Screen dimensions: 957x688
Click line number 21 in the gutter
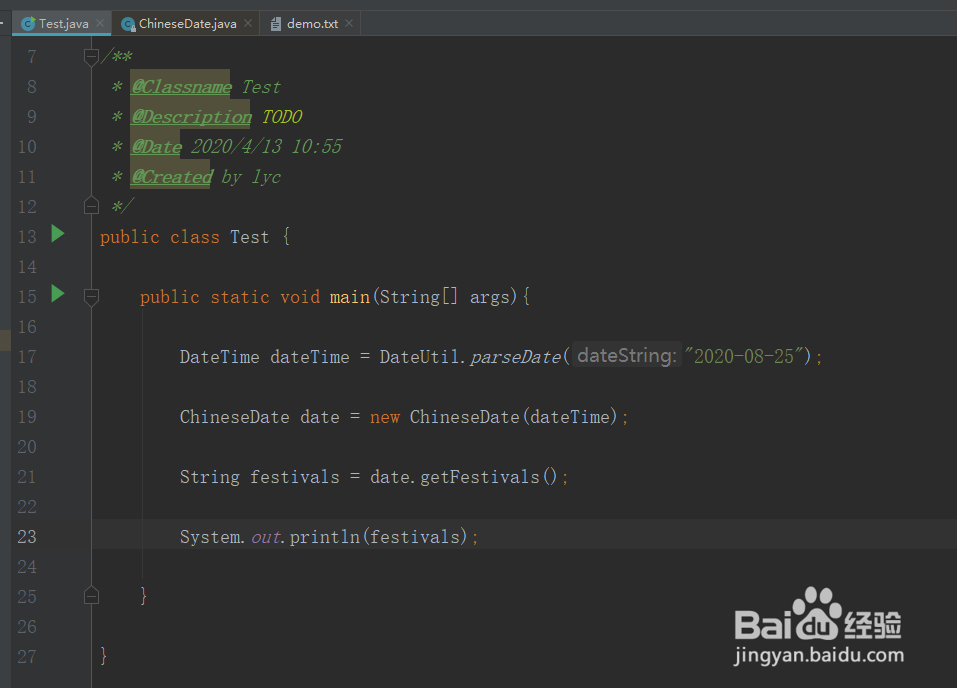27,477
